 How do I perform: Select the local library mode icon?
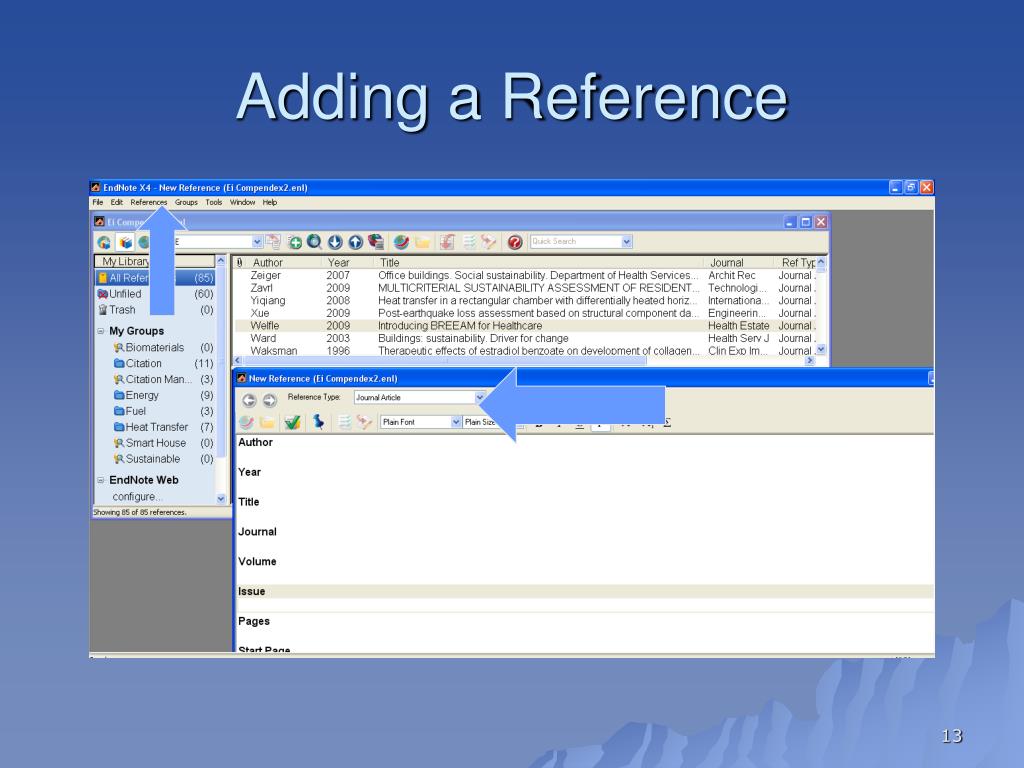pos(125,242)
